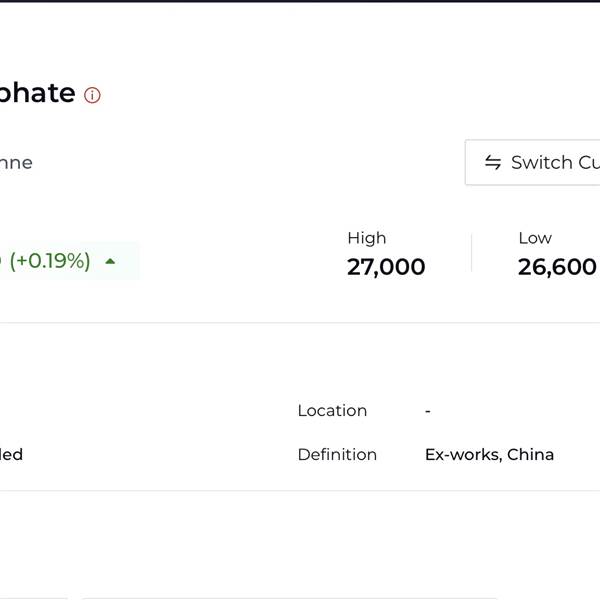Select the Ex-works, China definition text
Viewport: 600px width, 600px height.
[x=489, y=455]
